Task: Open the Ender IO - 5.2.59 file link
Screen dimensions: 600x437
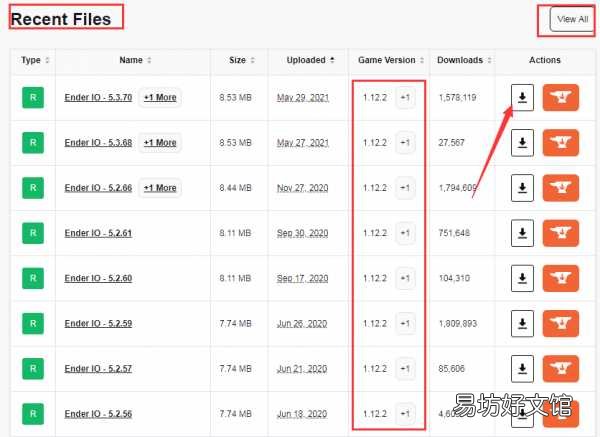Action: point(98,323)
